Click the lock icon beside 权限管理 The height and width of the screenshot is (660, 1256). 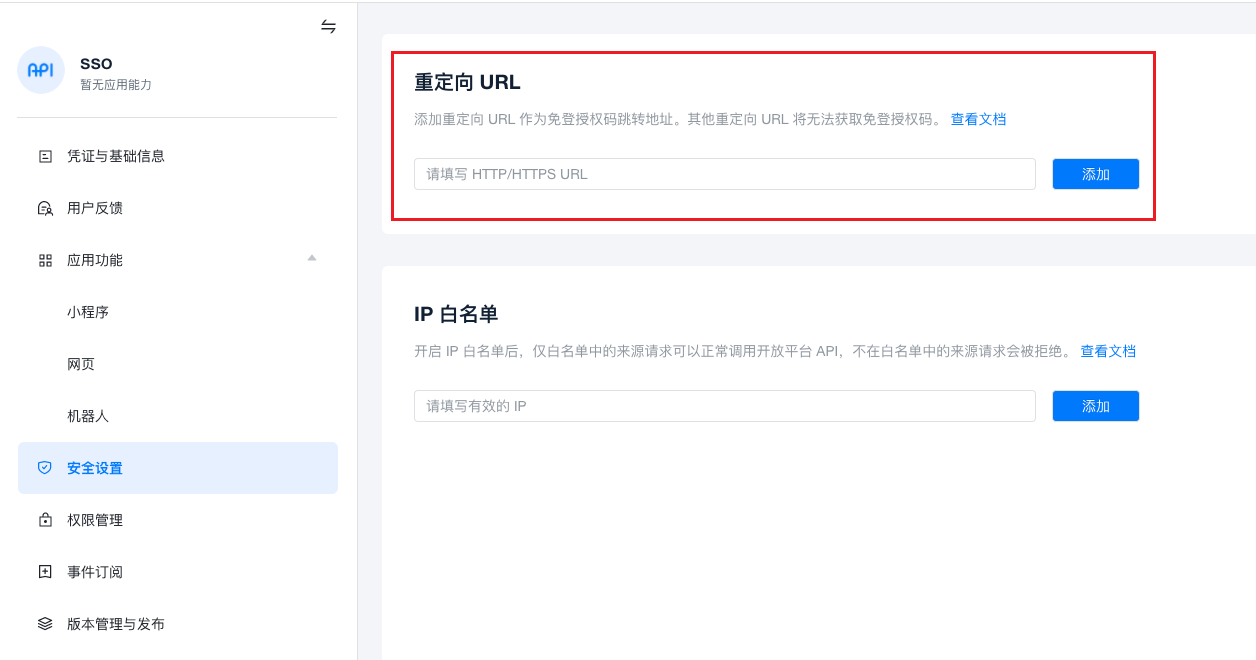45,520
